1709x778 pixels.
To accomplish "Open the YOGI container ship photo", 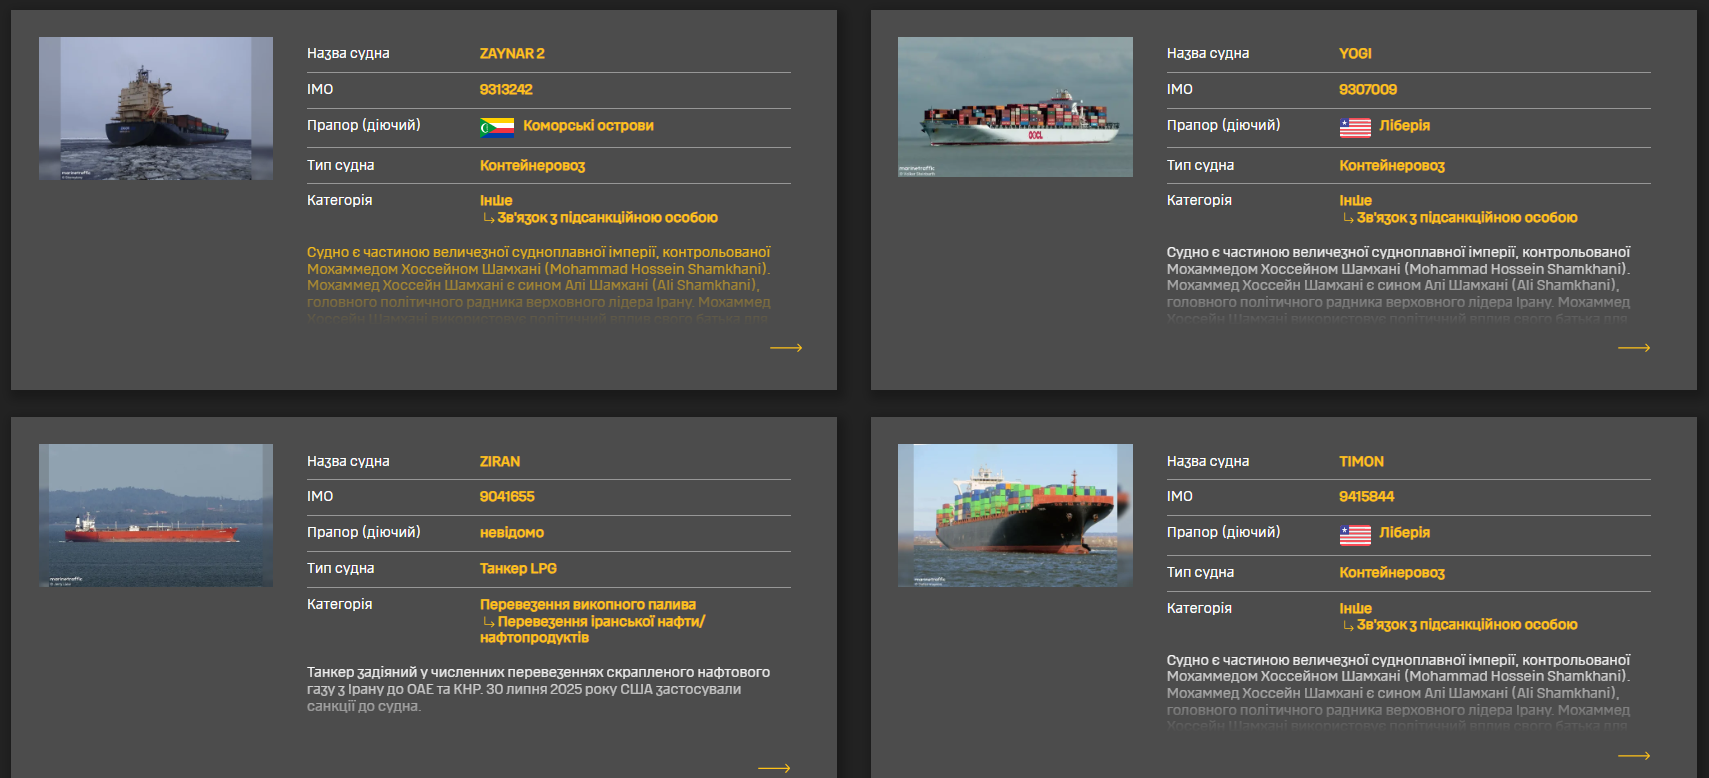I will tap(1015, 107).
